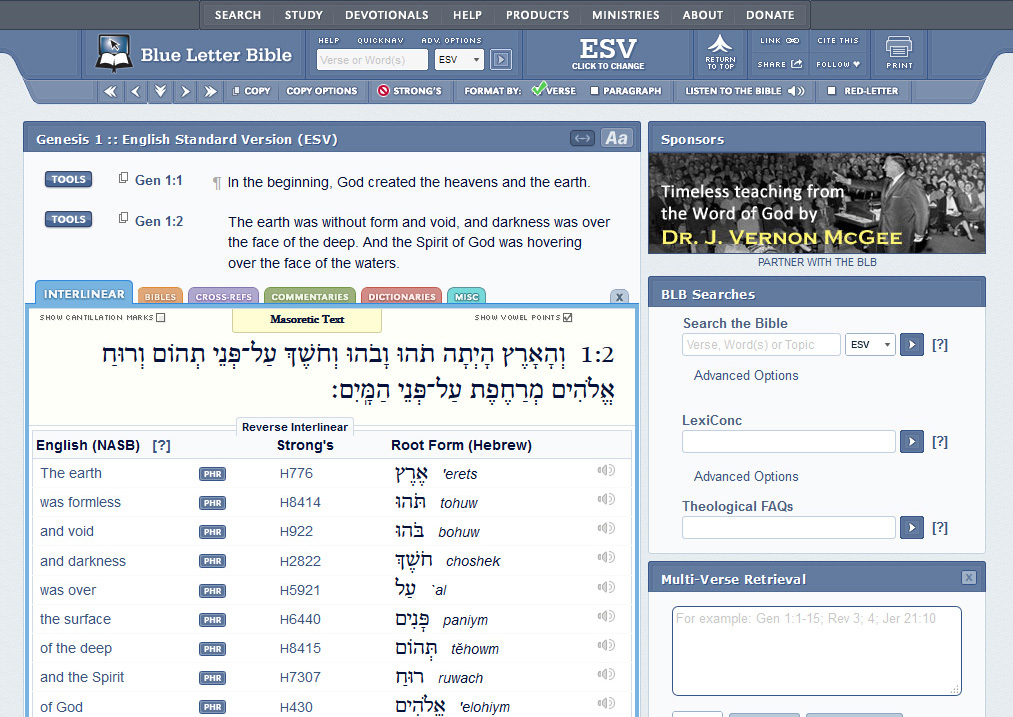Click the Multi-Verse Retrieval text box
1013x717 pixels.
point(816,650)
